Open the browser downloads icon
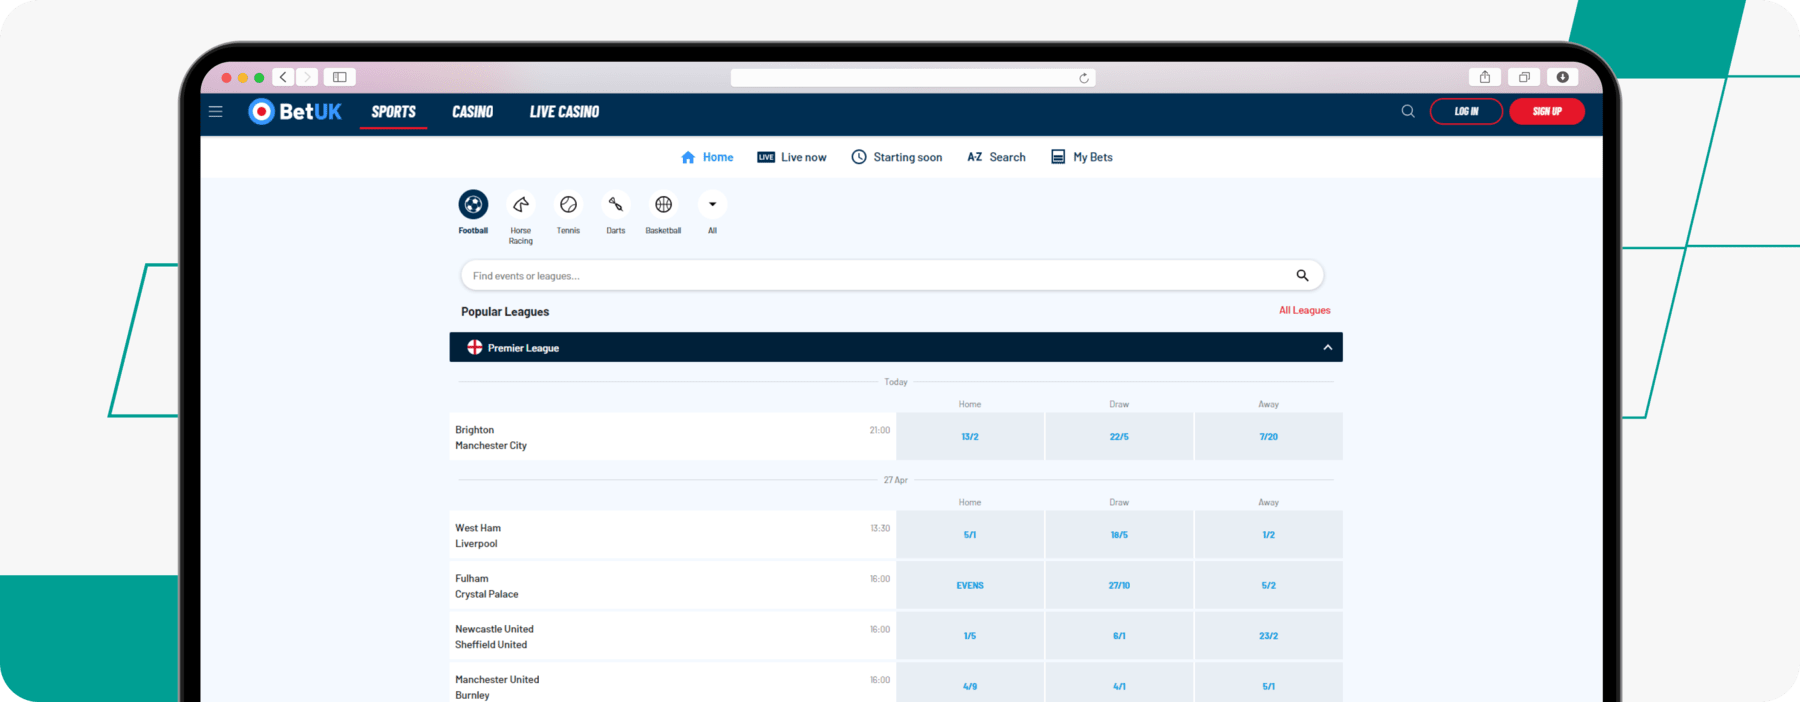1800x702 pixels. click(1563, 77)
